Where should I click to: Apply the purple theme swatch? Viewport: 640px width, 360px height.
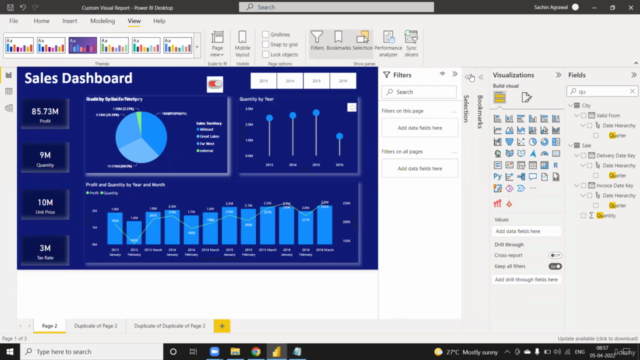coord(82,45)
